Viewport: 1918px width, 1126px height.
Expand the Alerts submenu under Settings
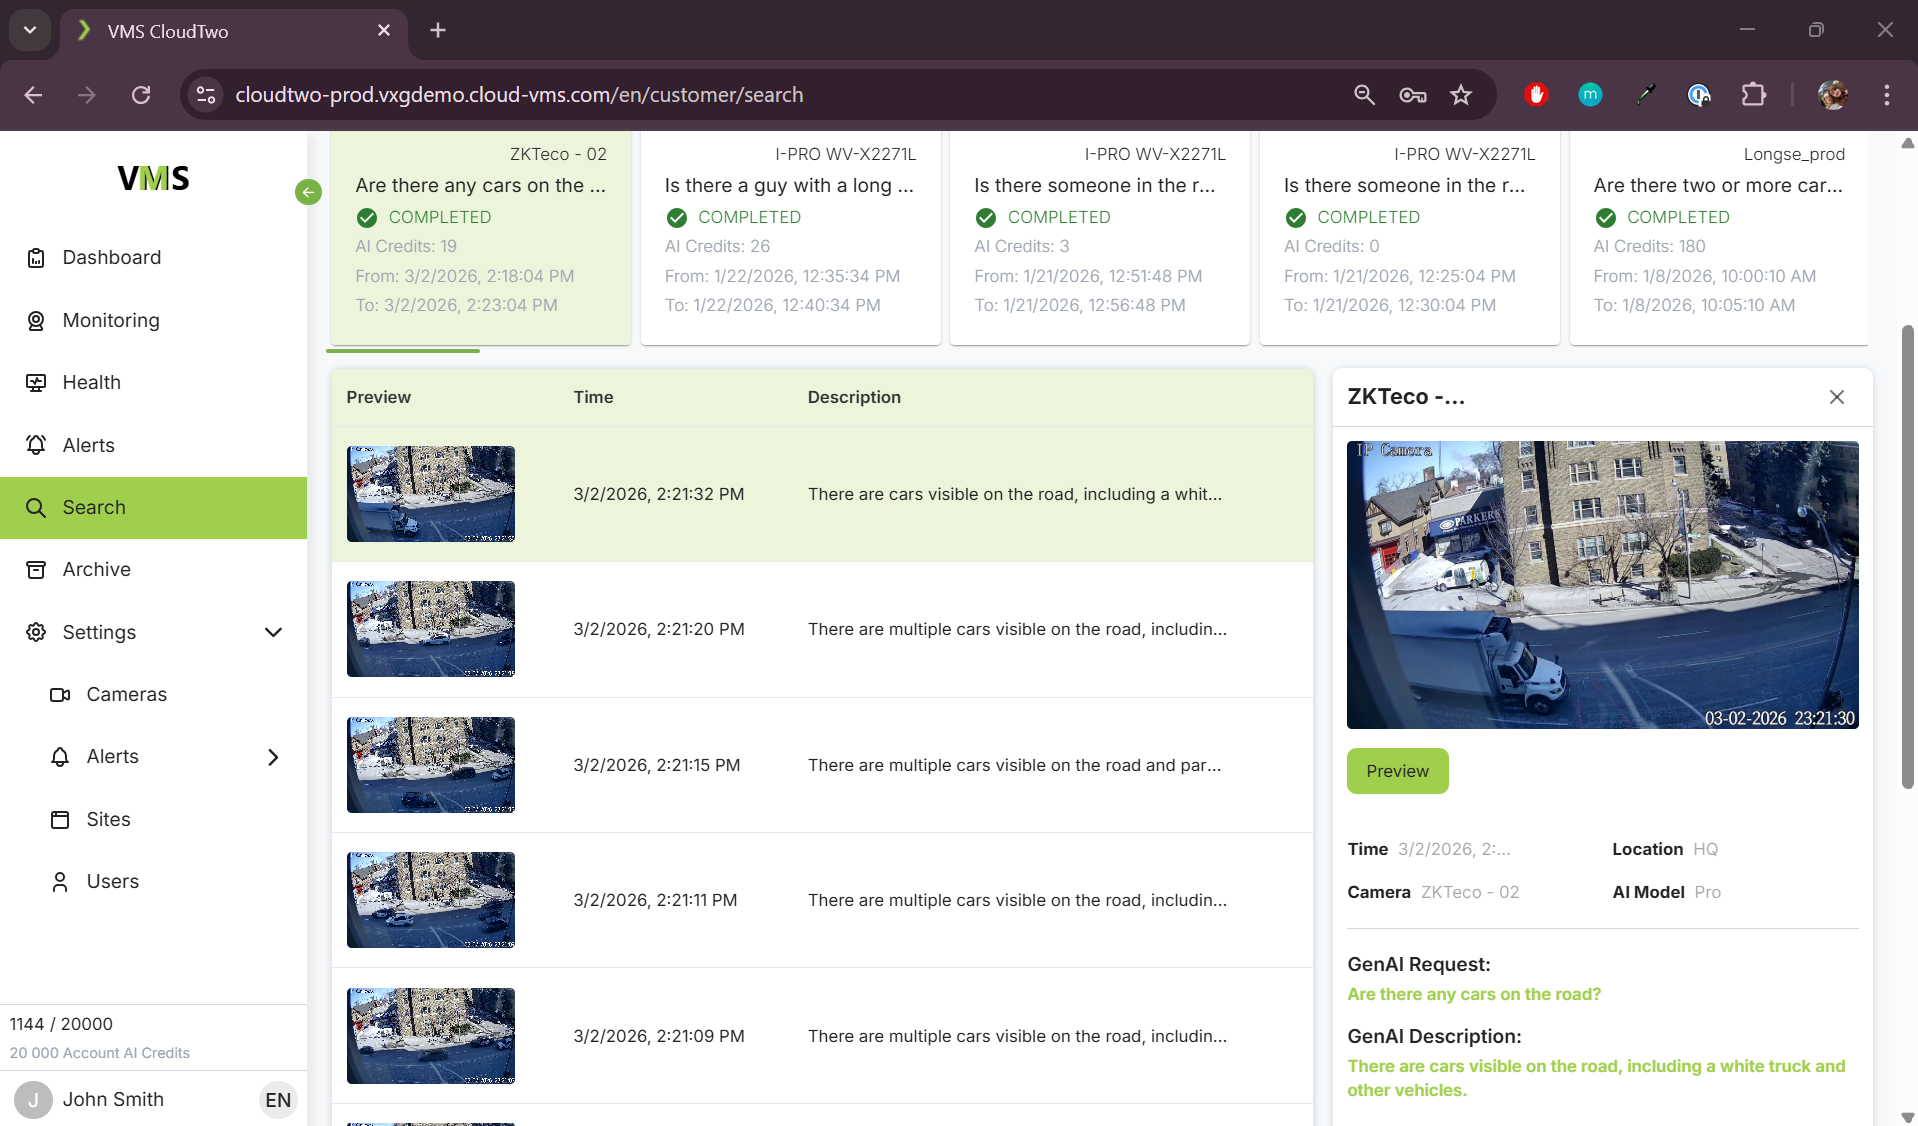(273, 757)
